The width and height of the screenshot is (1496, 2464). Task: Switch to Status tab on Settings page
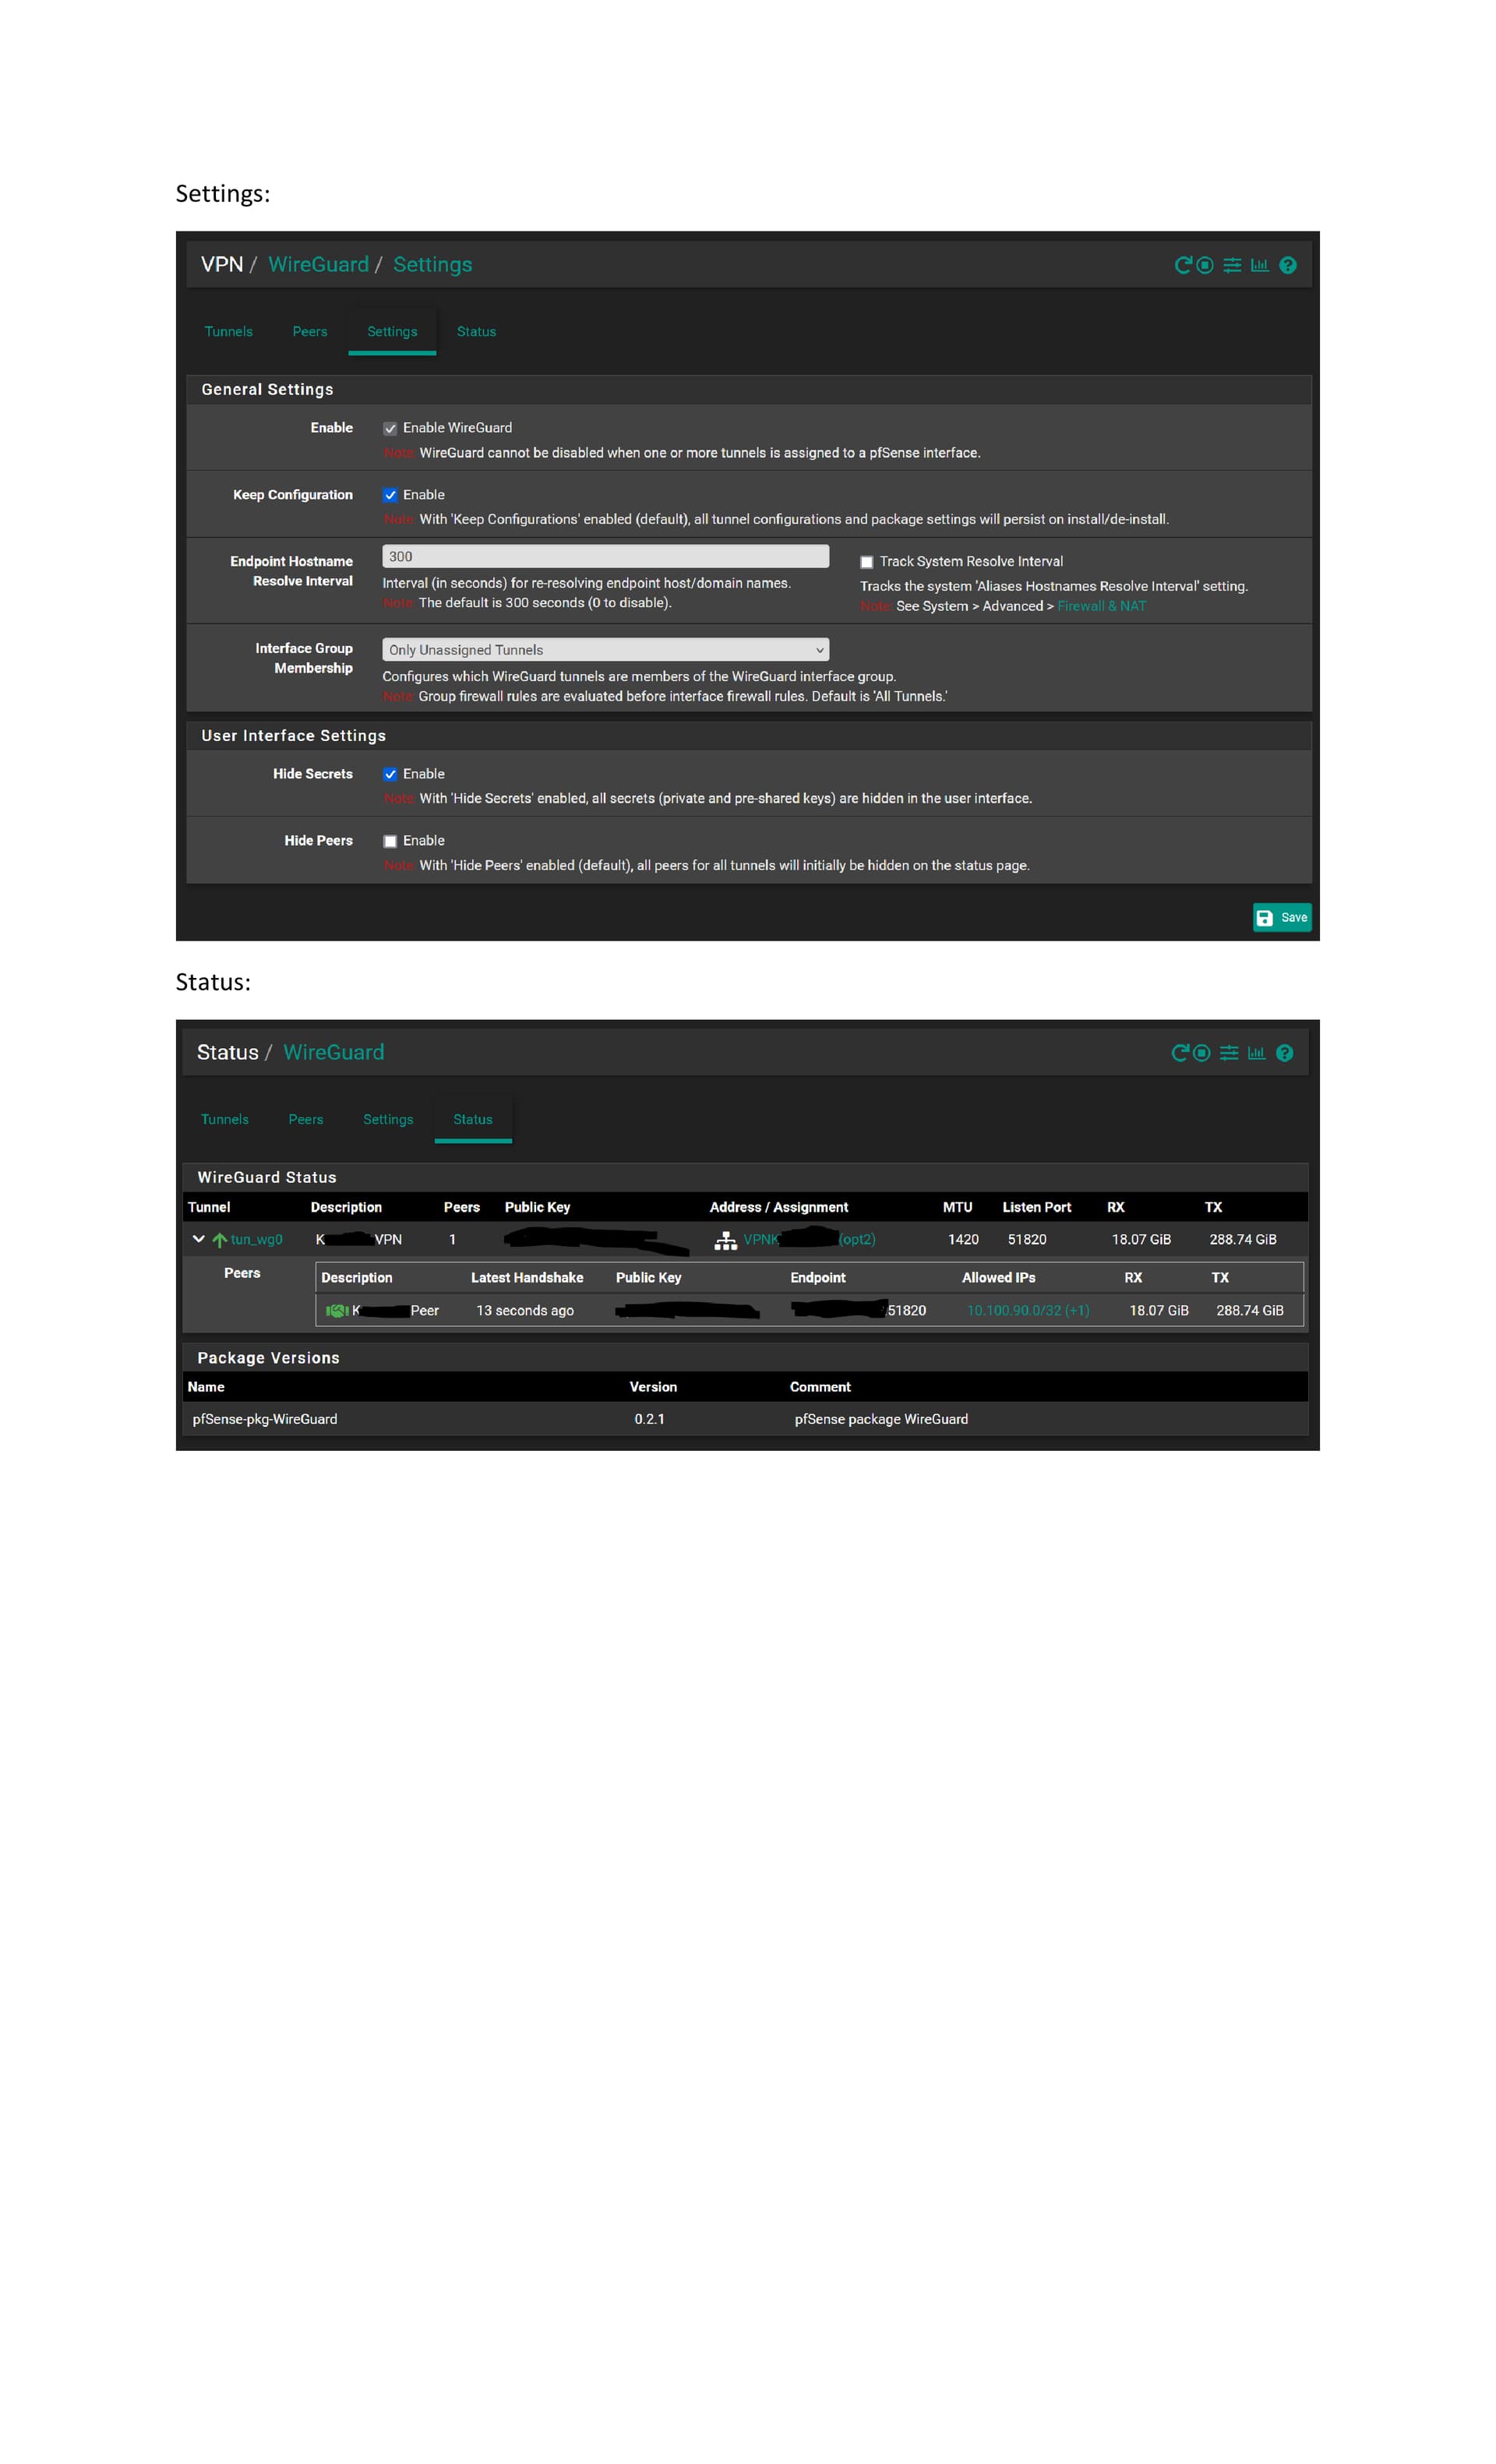[x=476, y=332]
